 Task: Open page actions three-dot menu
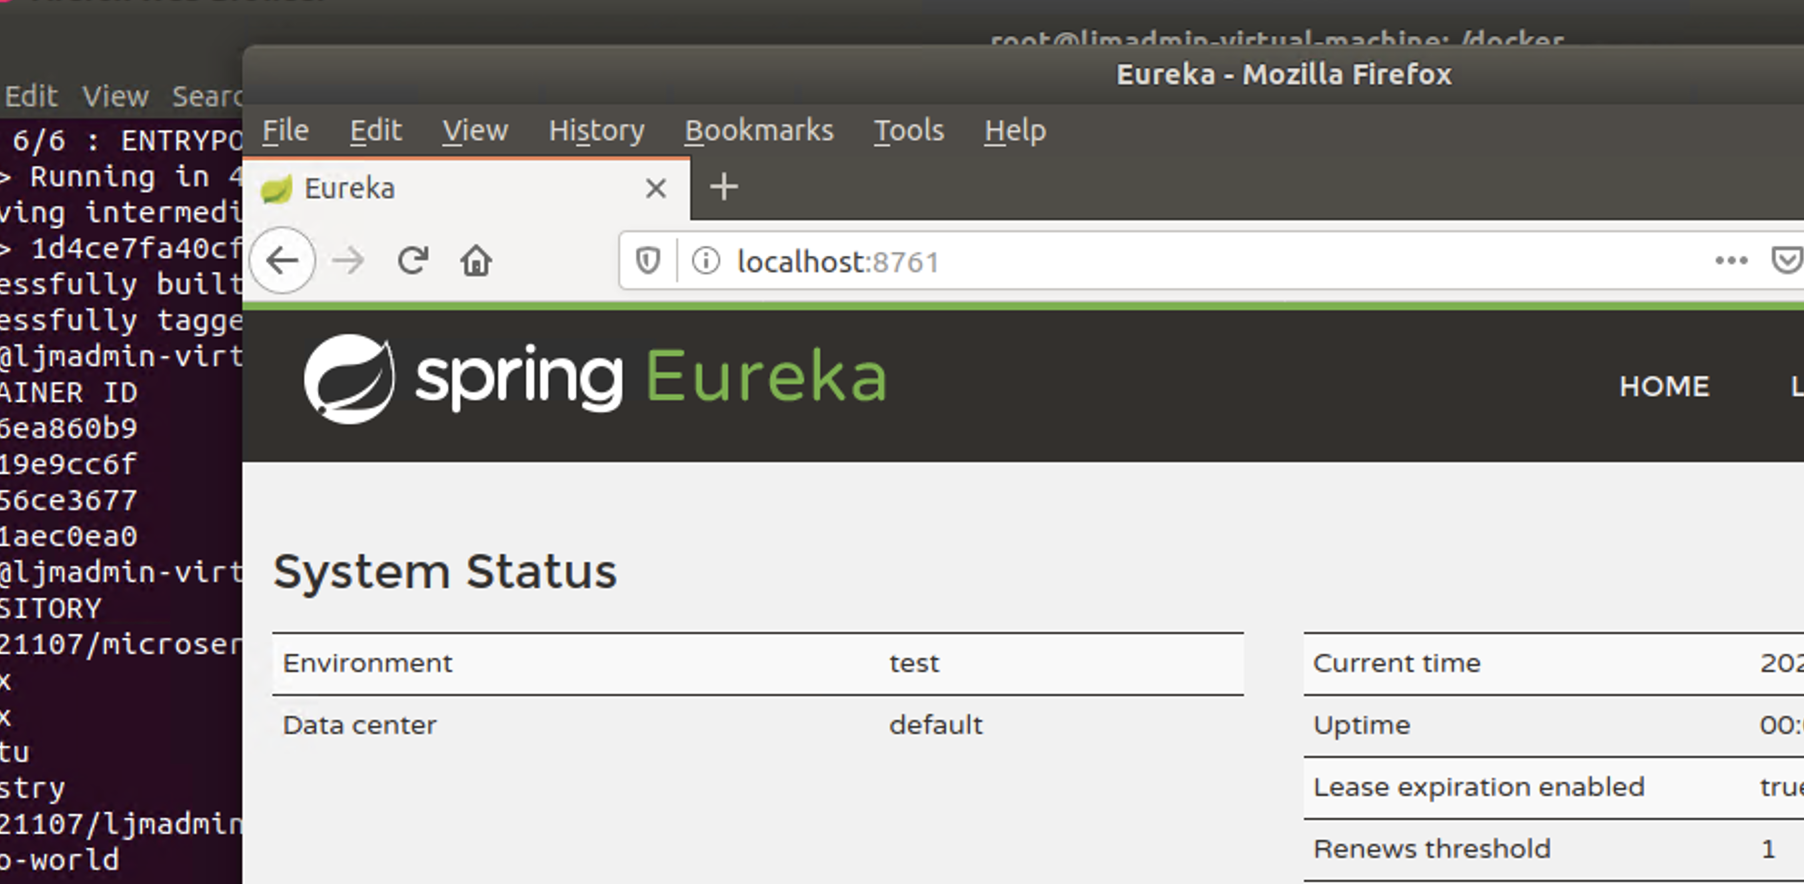(1731, 261)
